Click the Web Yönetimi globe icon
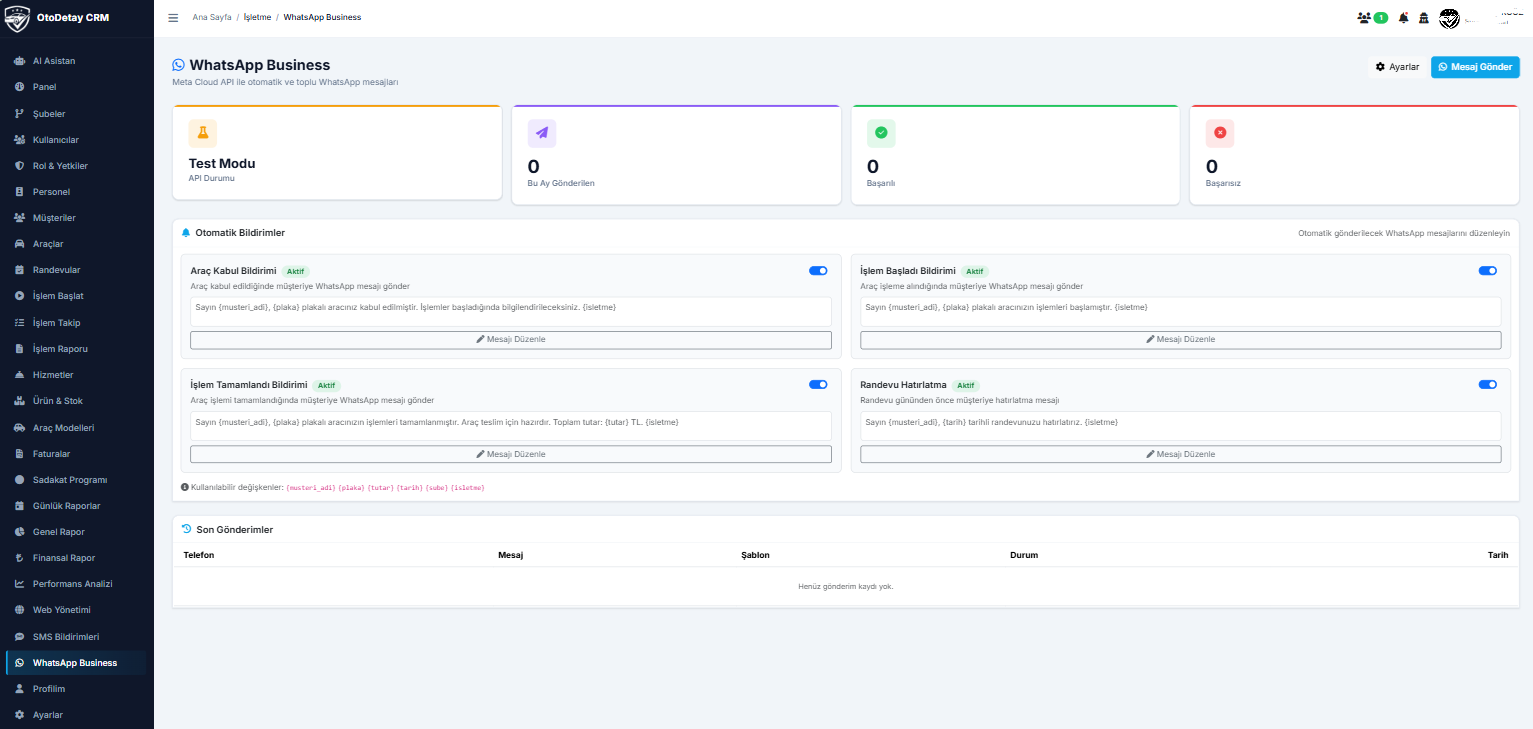 [20, 610]
